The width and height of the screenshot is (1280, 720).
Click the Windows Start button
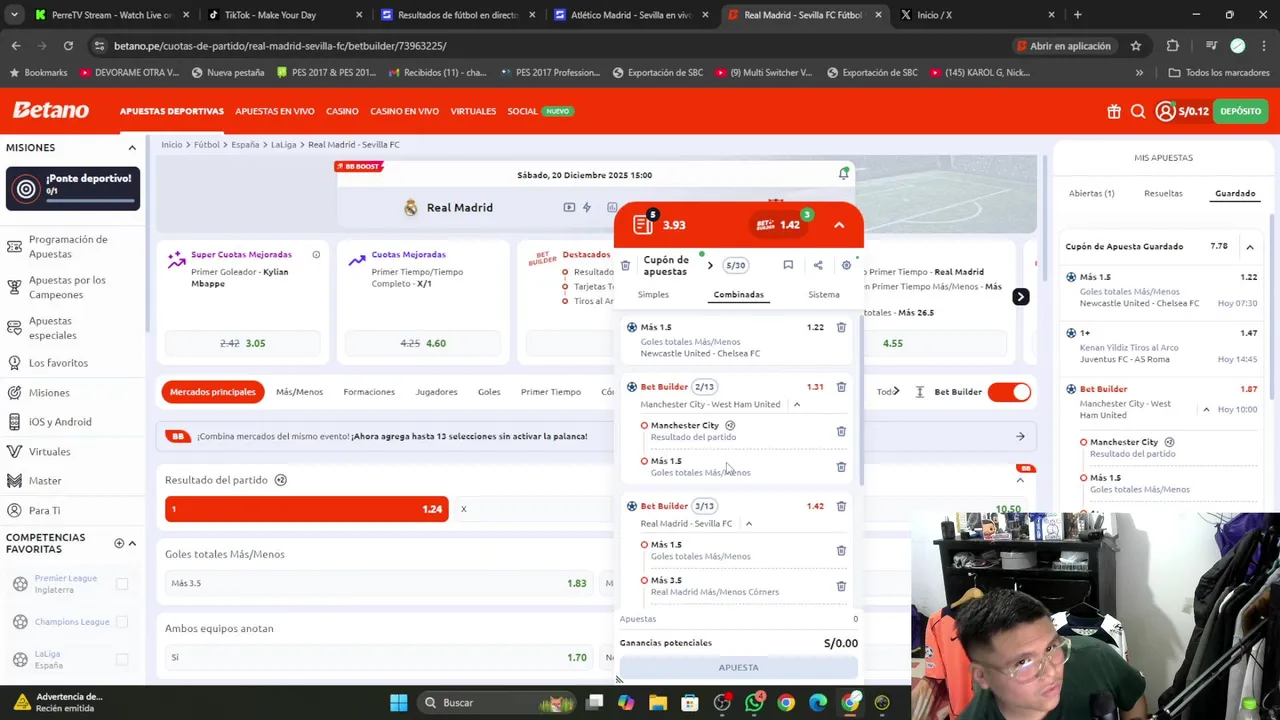[399, 703]
